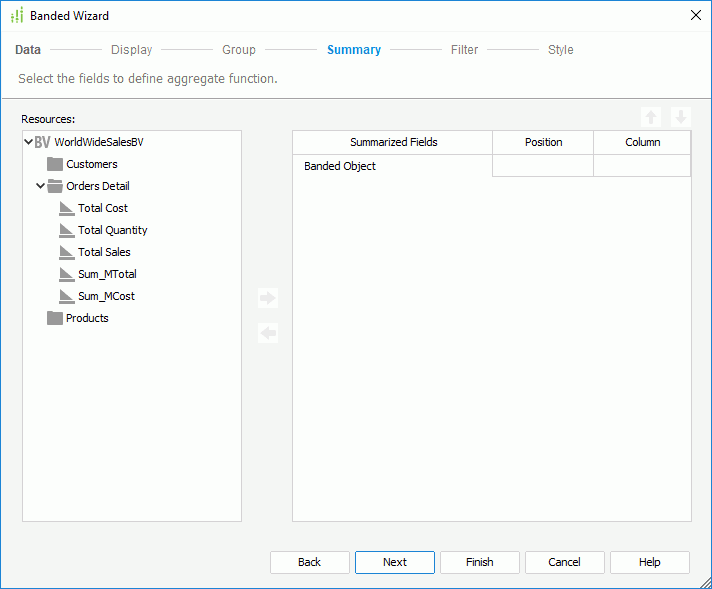Click the remove field left-arrow button

(x=268, y=333)
